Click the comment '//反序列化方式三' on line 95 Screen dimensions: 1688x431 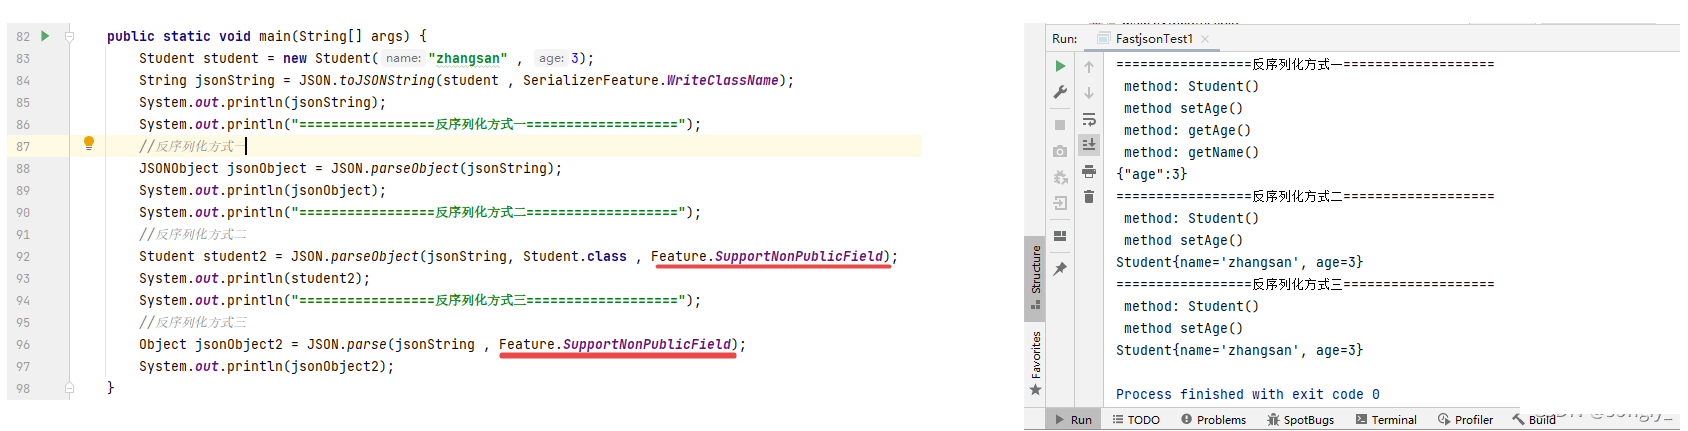(193, 323)
